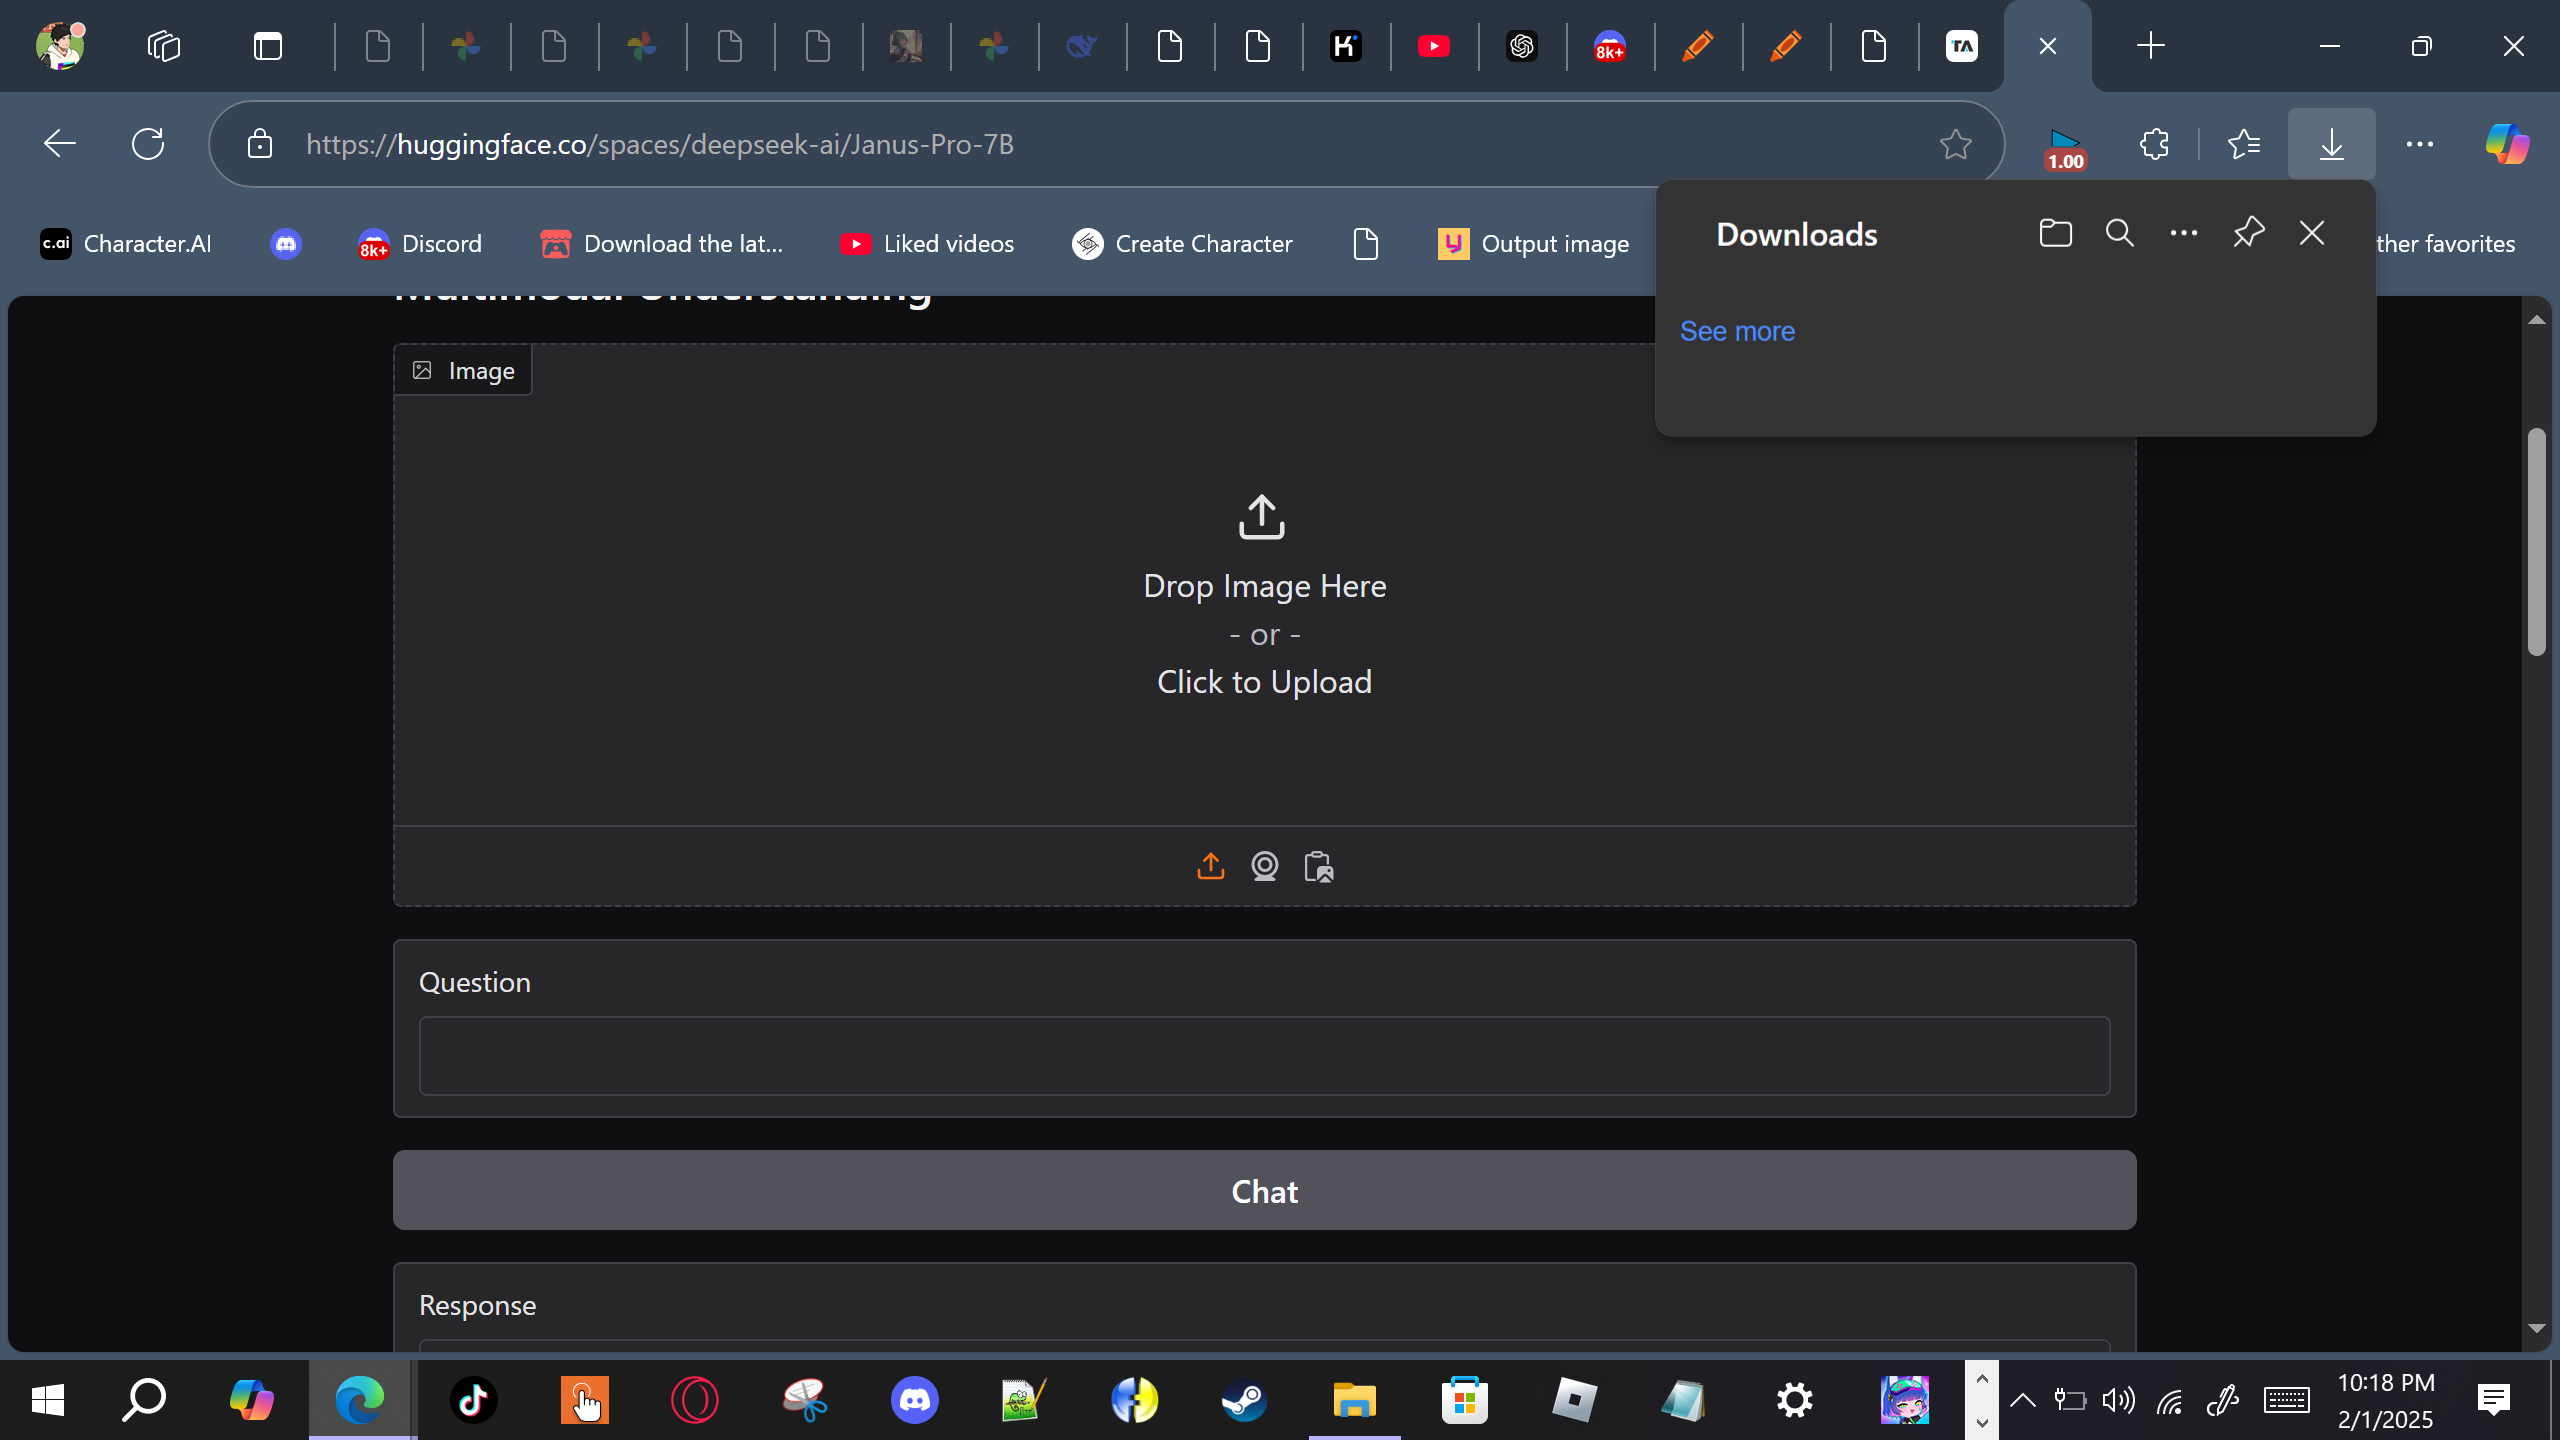Click the page vertical scrollbar thumb
2560x1440 pixels.
[x=2536, y=540]
